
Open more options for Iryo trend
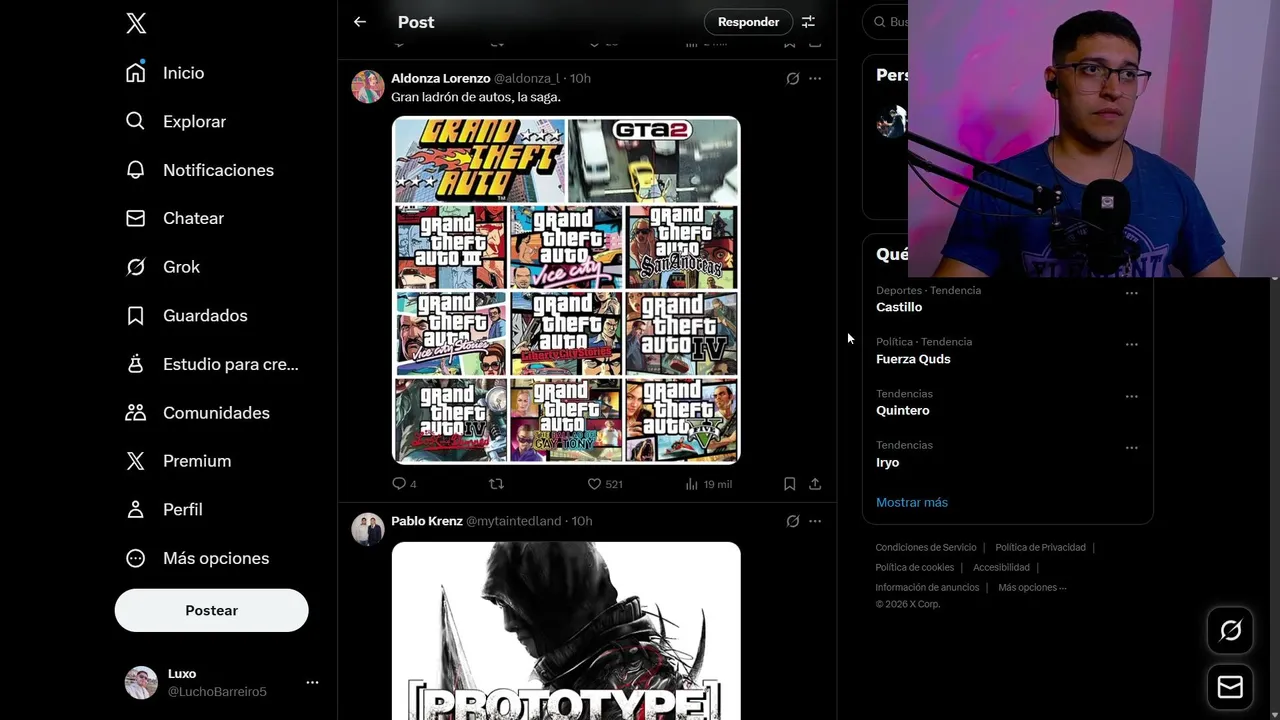point(1131,448)
